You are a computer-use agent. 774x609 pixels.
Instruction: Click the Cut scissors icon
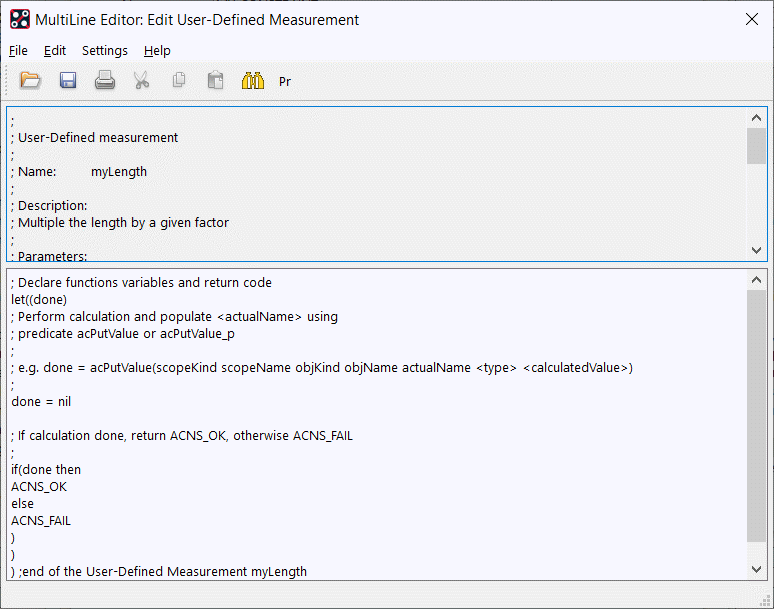(x=142, y=80)
